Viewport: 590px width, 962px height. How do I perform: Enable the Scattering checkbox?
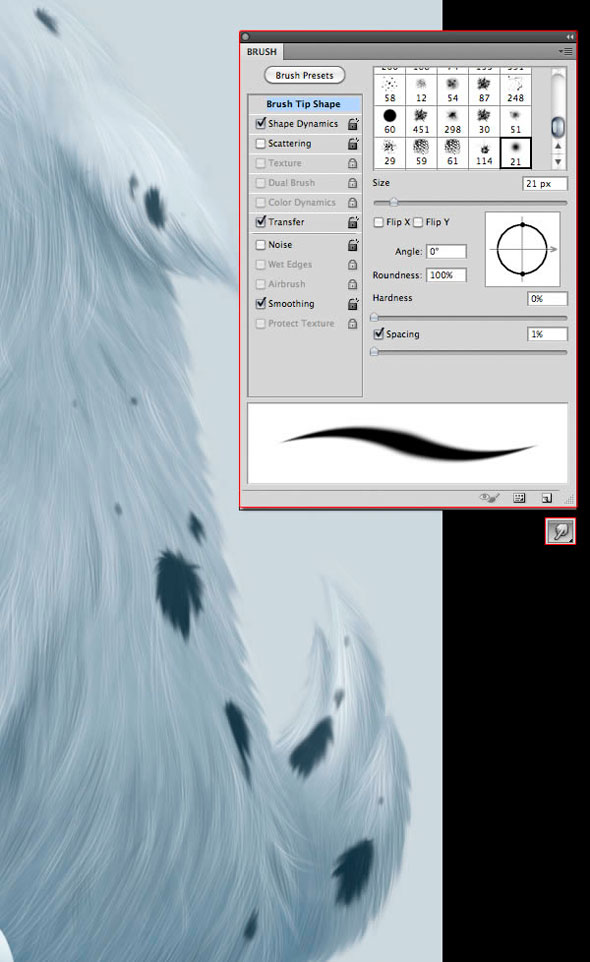(261, 144)
